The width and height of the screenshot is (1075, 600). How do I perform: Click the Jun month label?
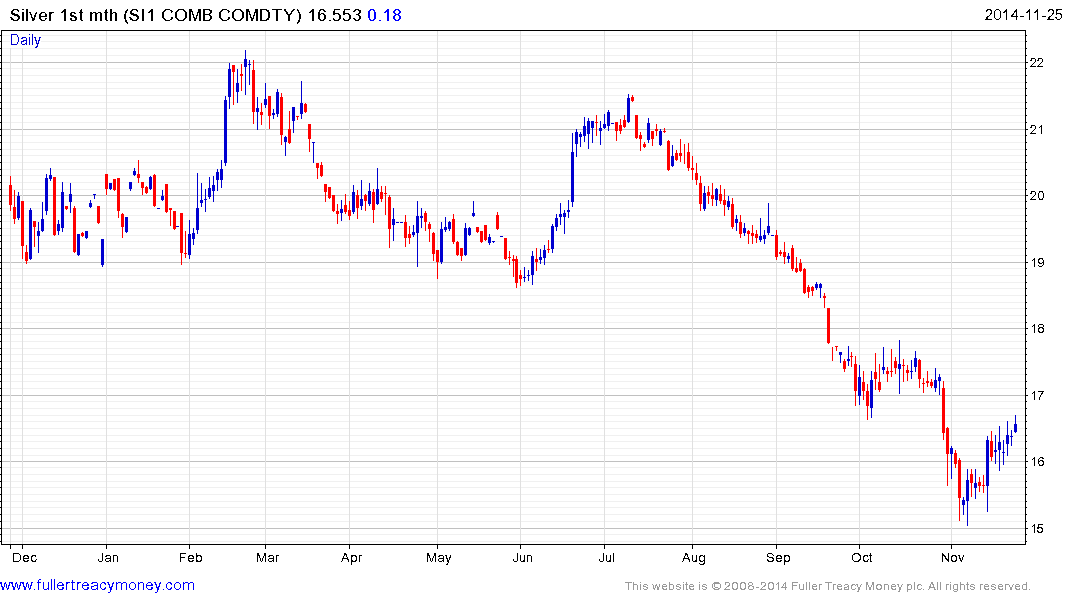522,557
